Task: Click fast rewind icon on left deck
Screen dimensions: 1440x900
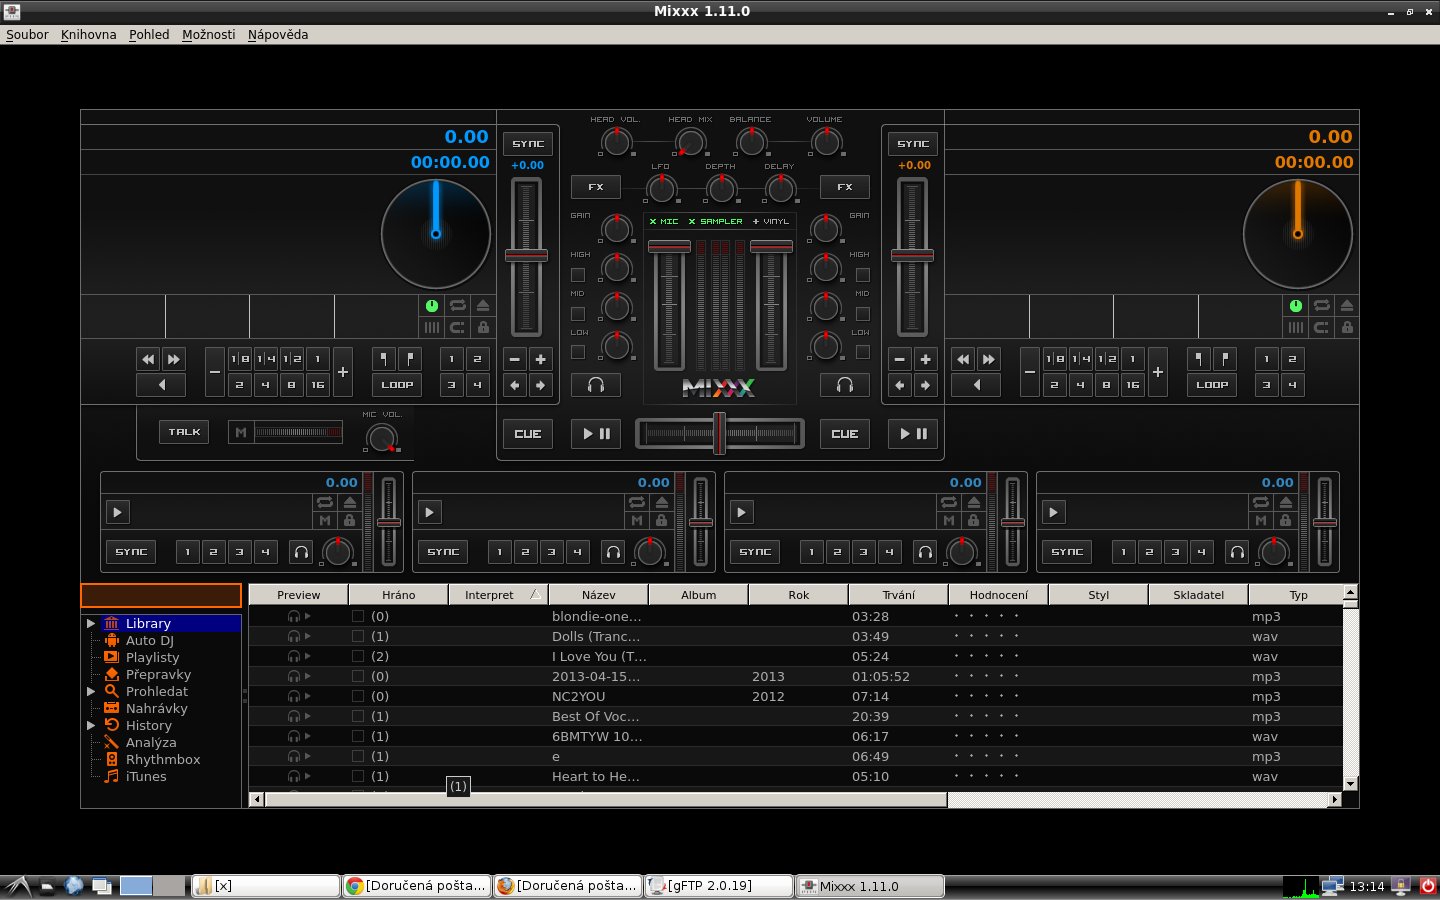Action: [148, 359]
